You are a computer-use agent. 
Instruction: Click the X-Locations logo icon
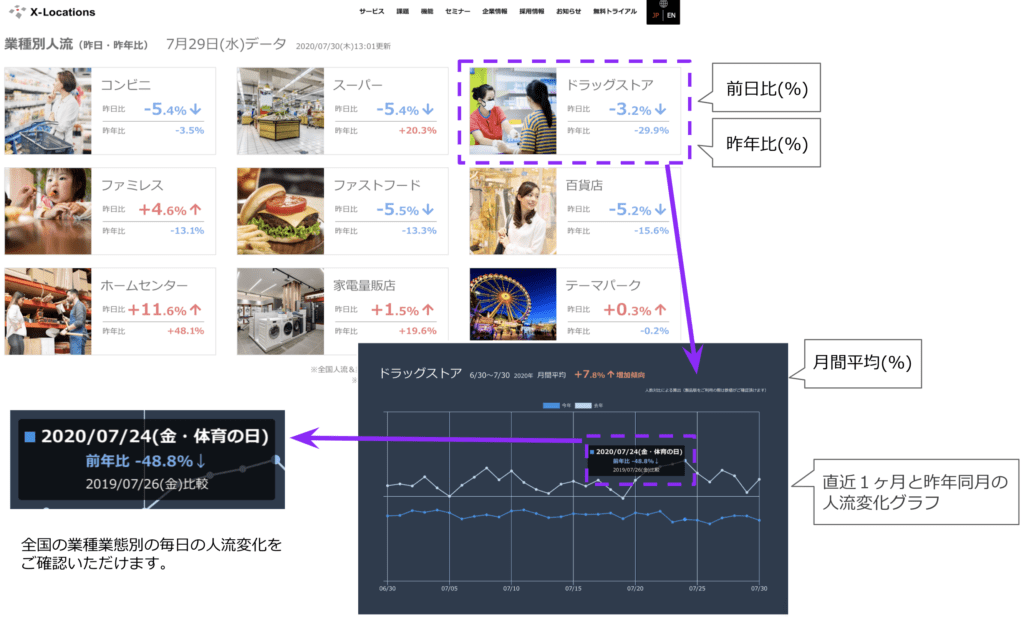tap(17, 11)
